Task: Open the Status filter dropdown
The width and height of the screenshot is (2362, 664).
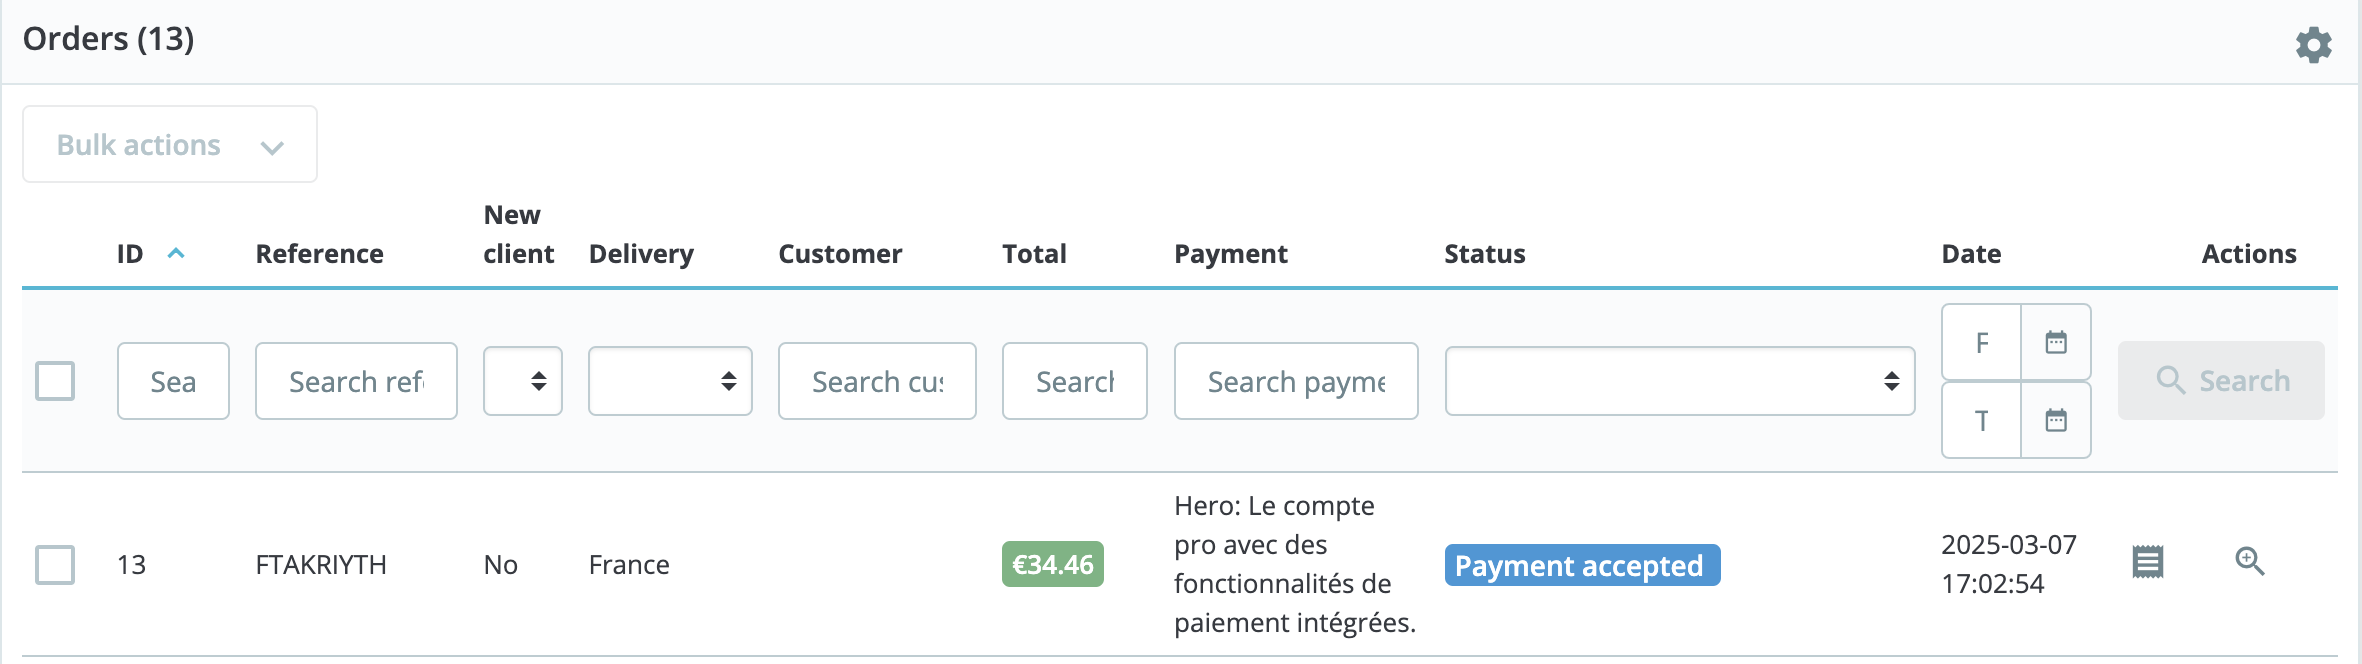Action: pos(1679,381)
